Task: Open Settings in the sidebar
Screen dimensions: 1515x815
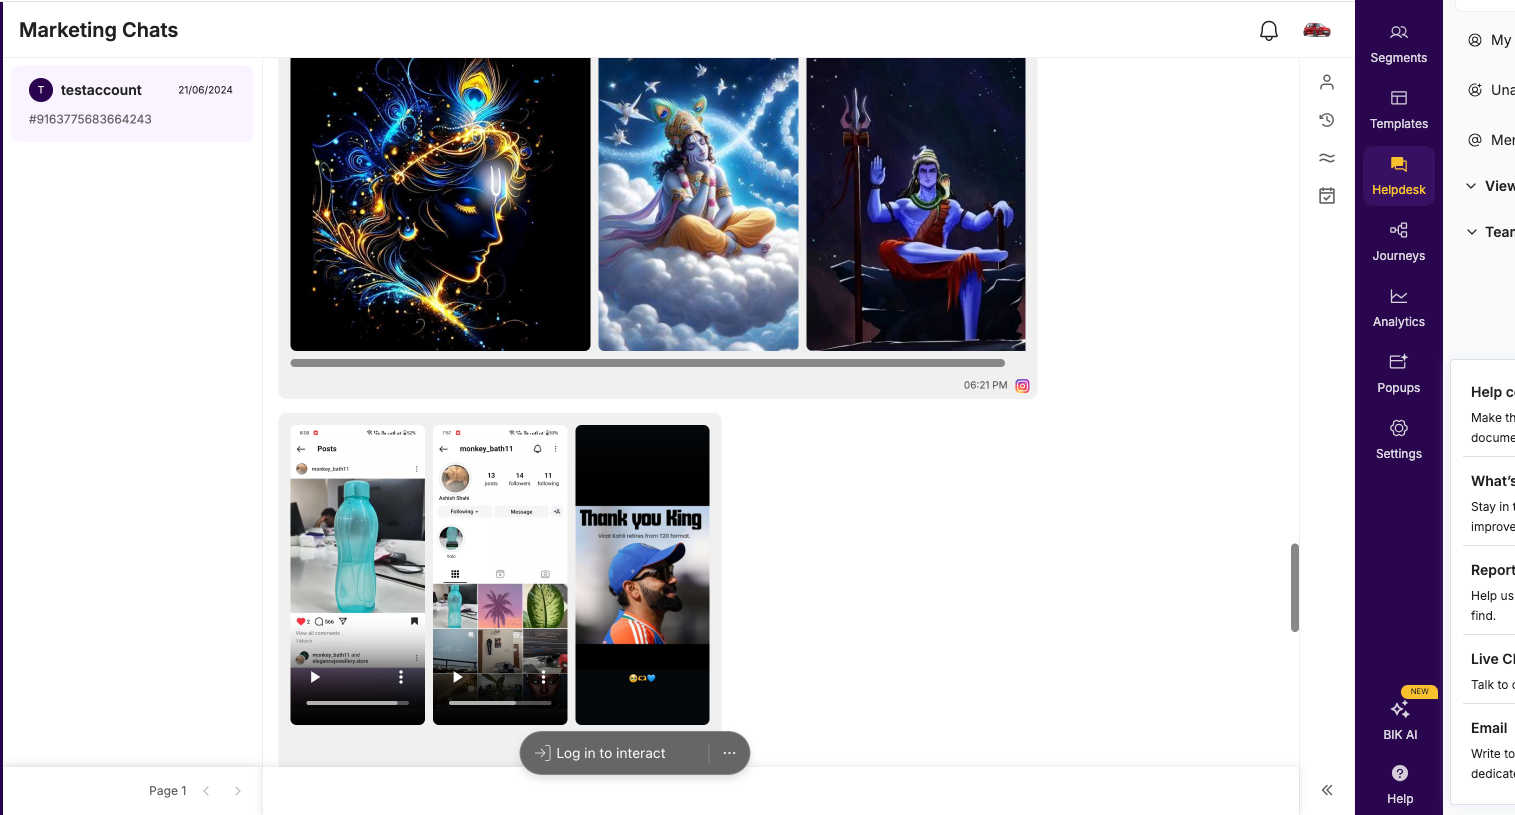Action: pyautogui.click(x=1398, y=441)
